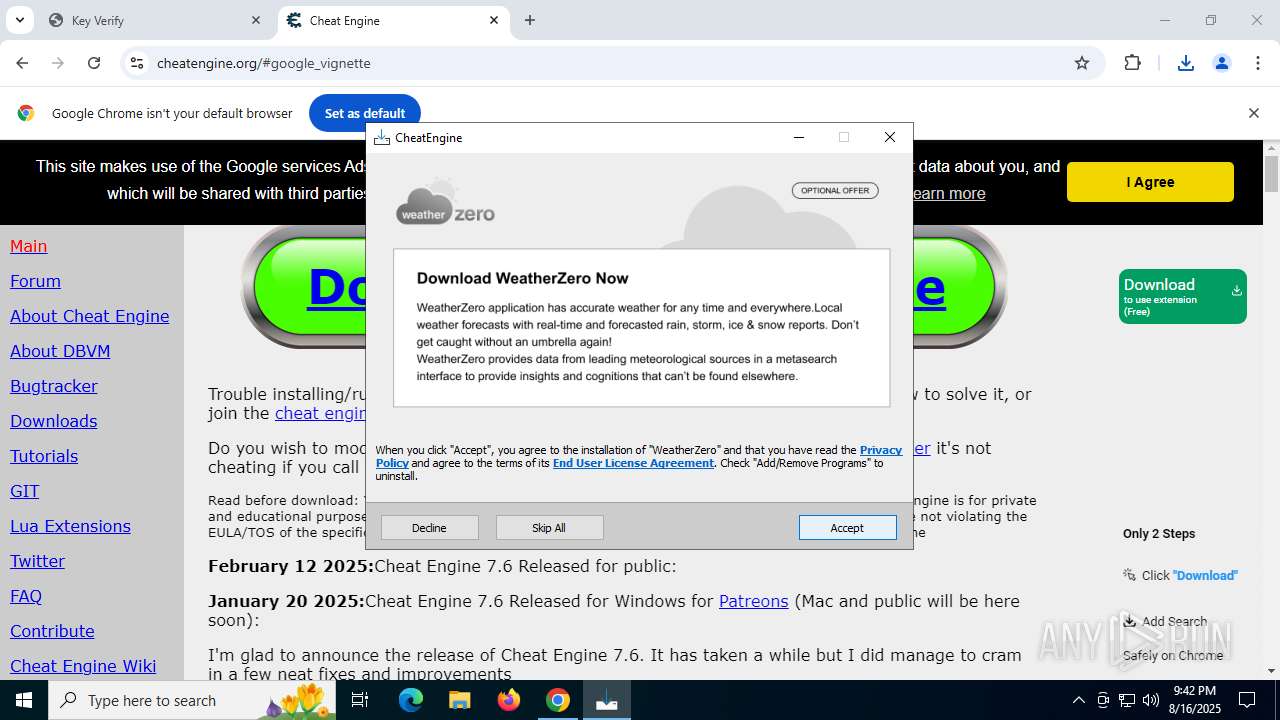The image size is (1280, 720).
Task: Open site information icon in address bar
Action: point(137,63)
